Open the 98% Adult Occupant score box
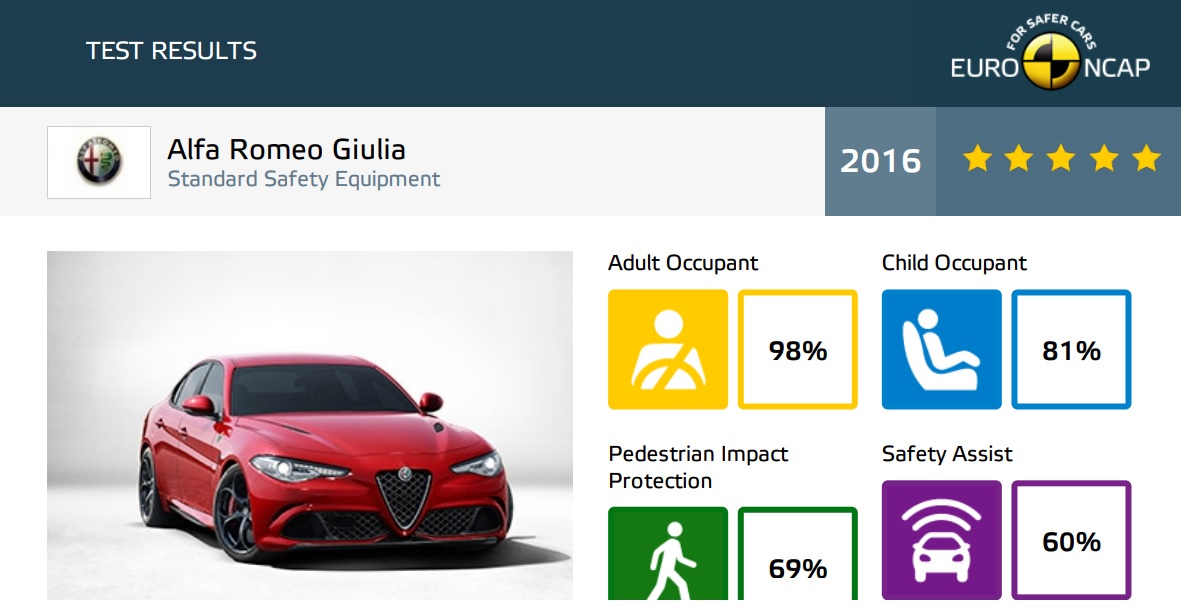1181x607 pixels. (x=798, y=349)
